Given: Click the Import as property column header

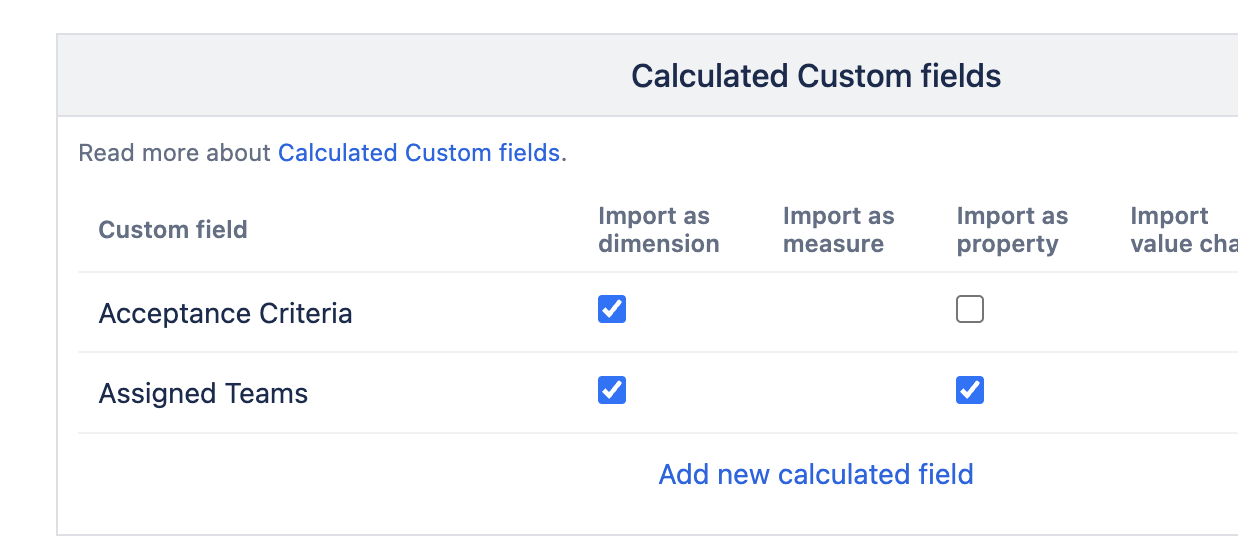Looking at the screenshot, I should point(1012,230).
